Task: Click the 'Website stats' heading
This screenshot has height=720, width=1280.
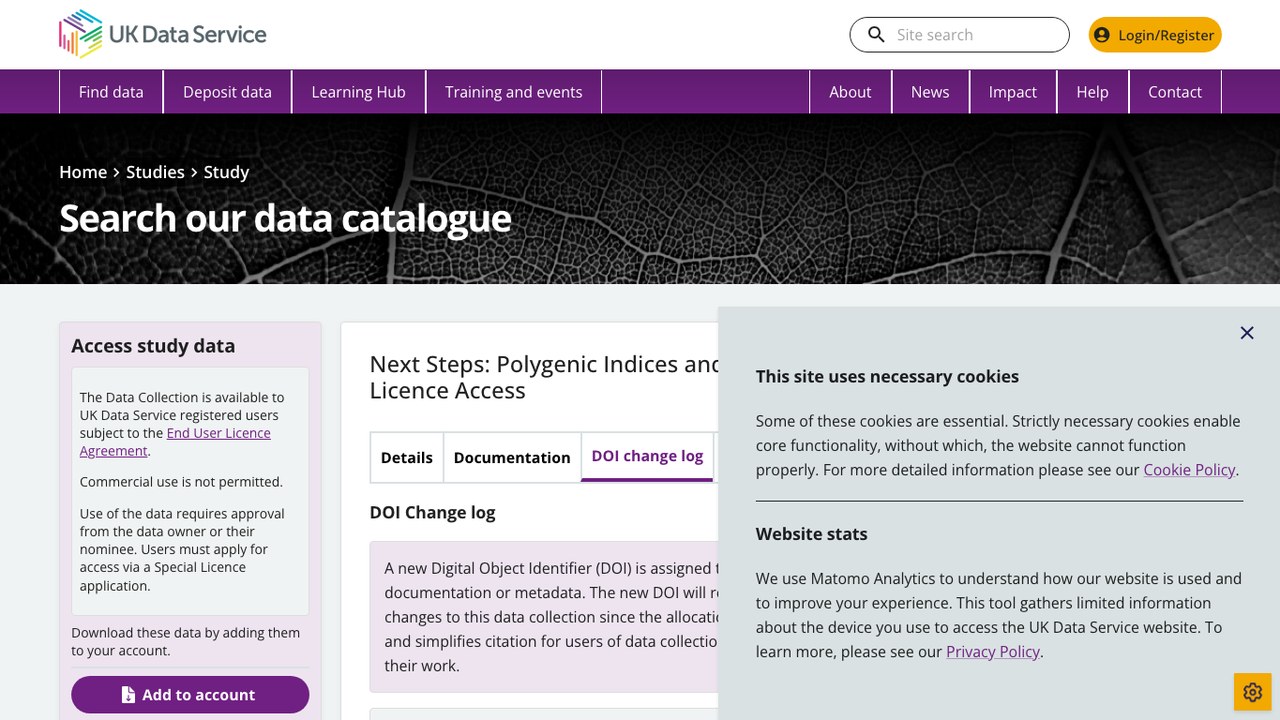Action: tap(812, 534)
